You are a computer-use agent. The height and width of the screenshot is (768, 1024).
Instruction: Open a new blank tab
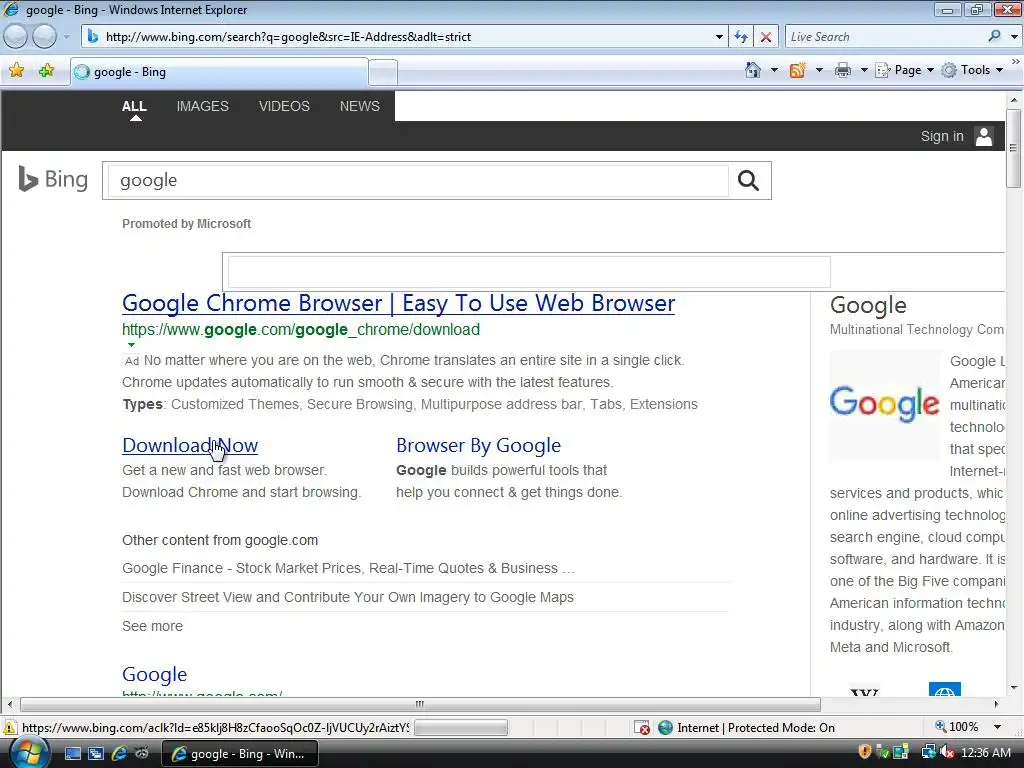[383, 72]
